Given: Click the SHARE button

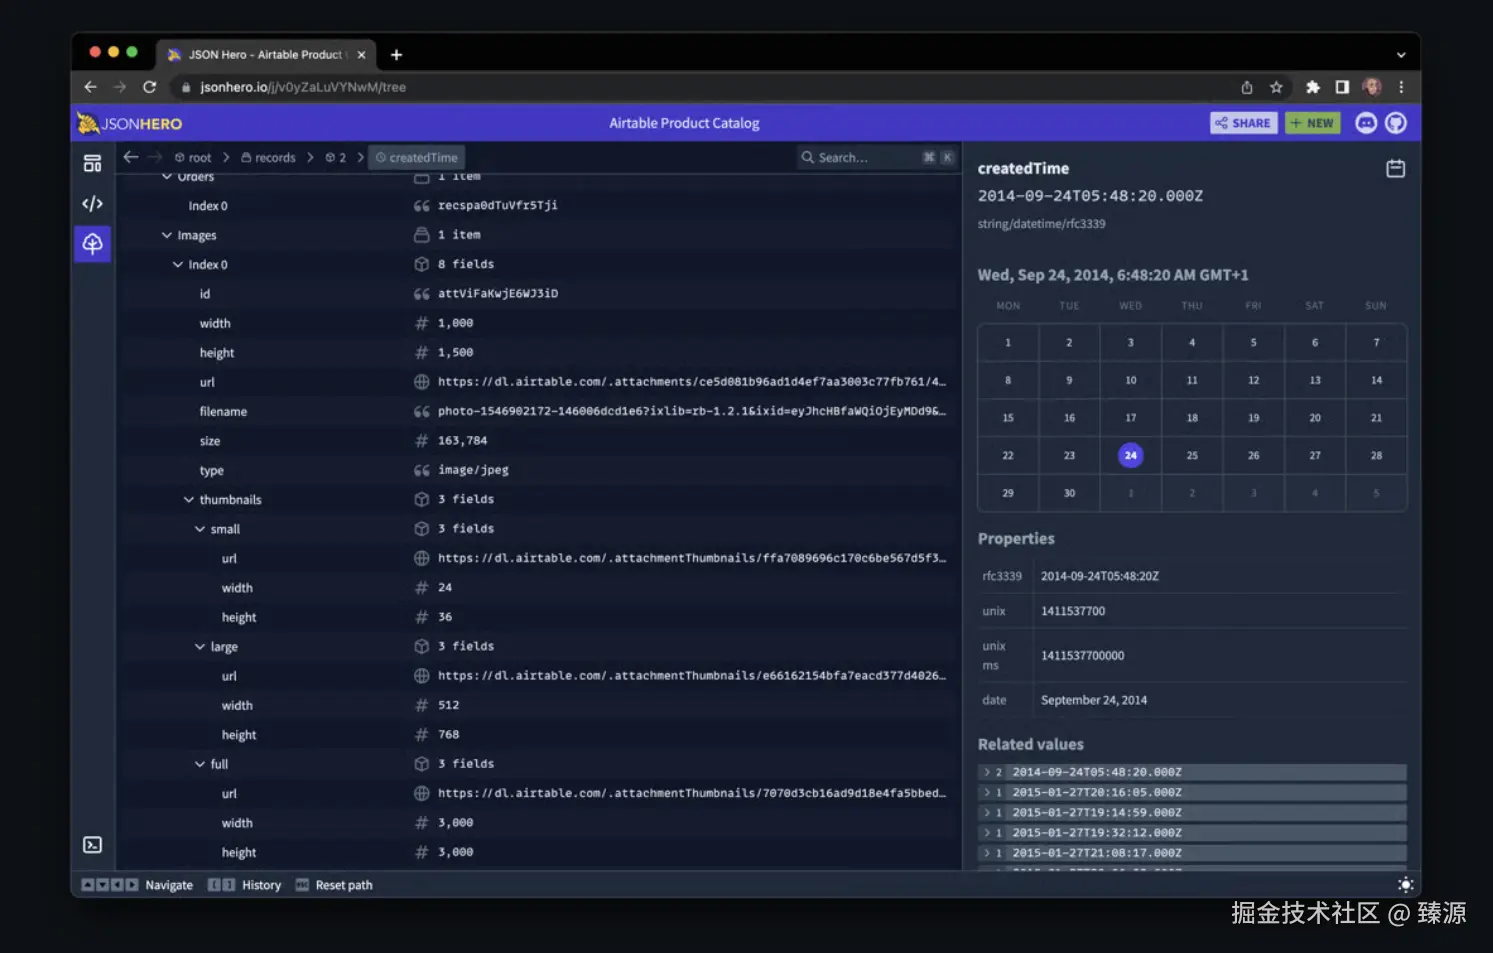Looking at the screenshot, I should [x=1243, y=123].
